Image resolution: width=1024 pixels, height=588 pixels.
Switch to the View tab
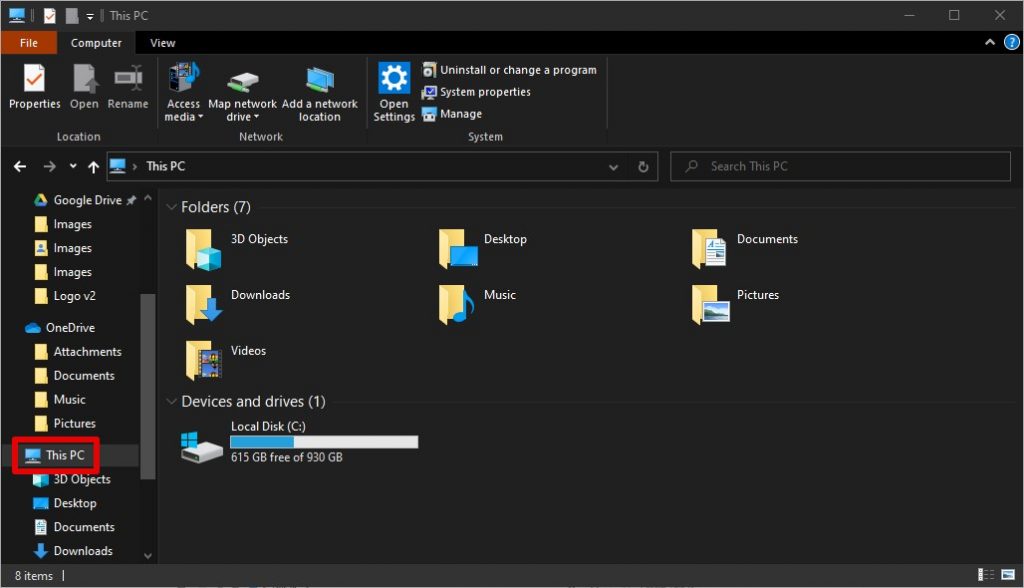pos(162,43)
